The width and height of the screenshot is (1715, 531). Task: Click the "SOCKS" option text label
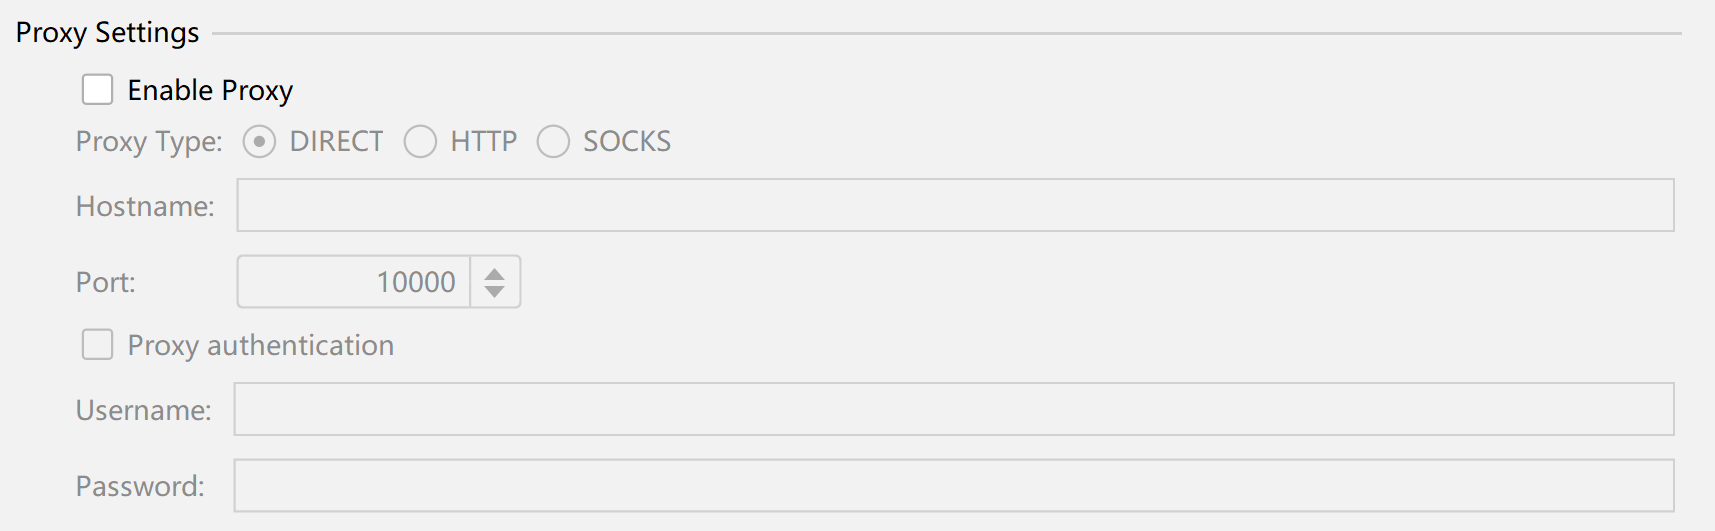[x=627, y=142]
